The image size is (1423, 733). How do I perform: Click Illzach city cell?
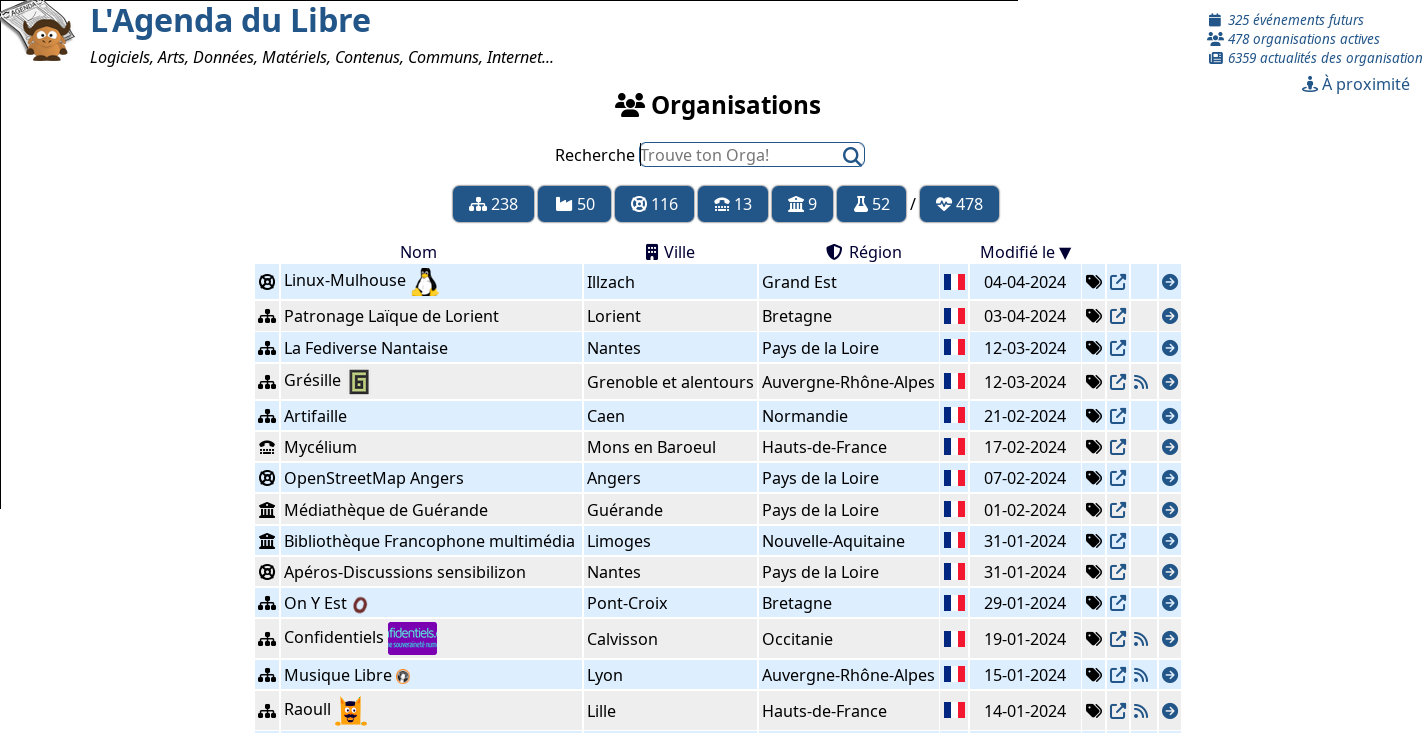(x=670, y=282)
